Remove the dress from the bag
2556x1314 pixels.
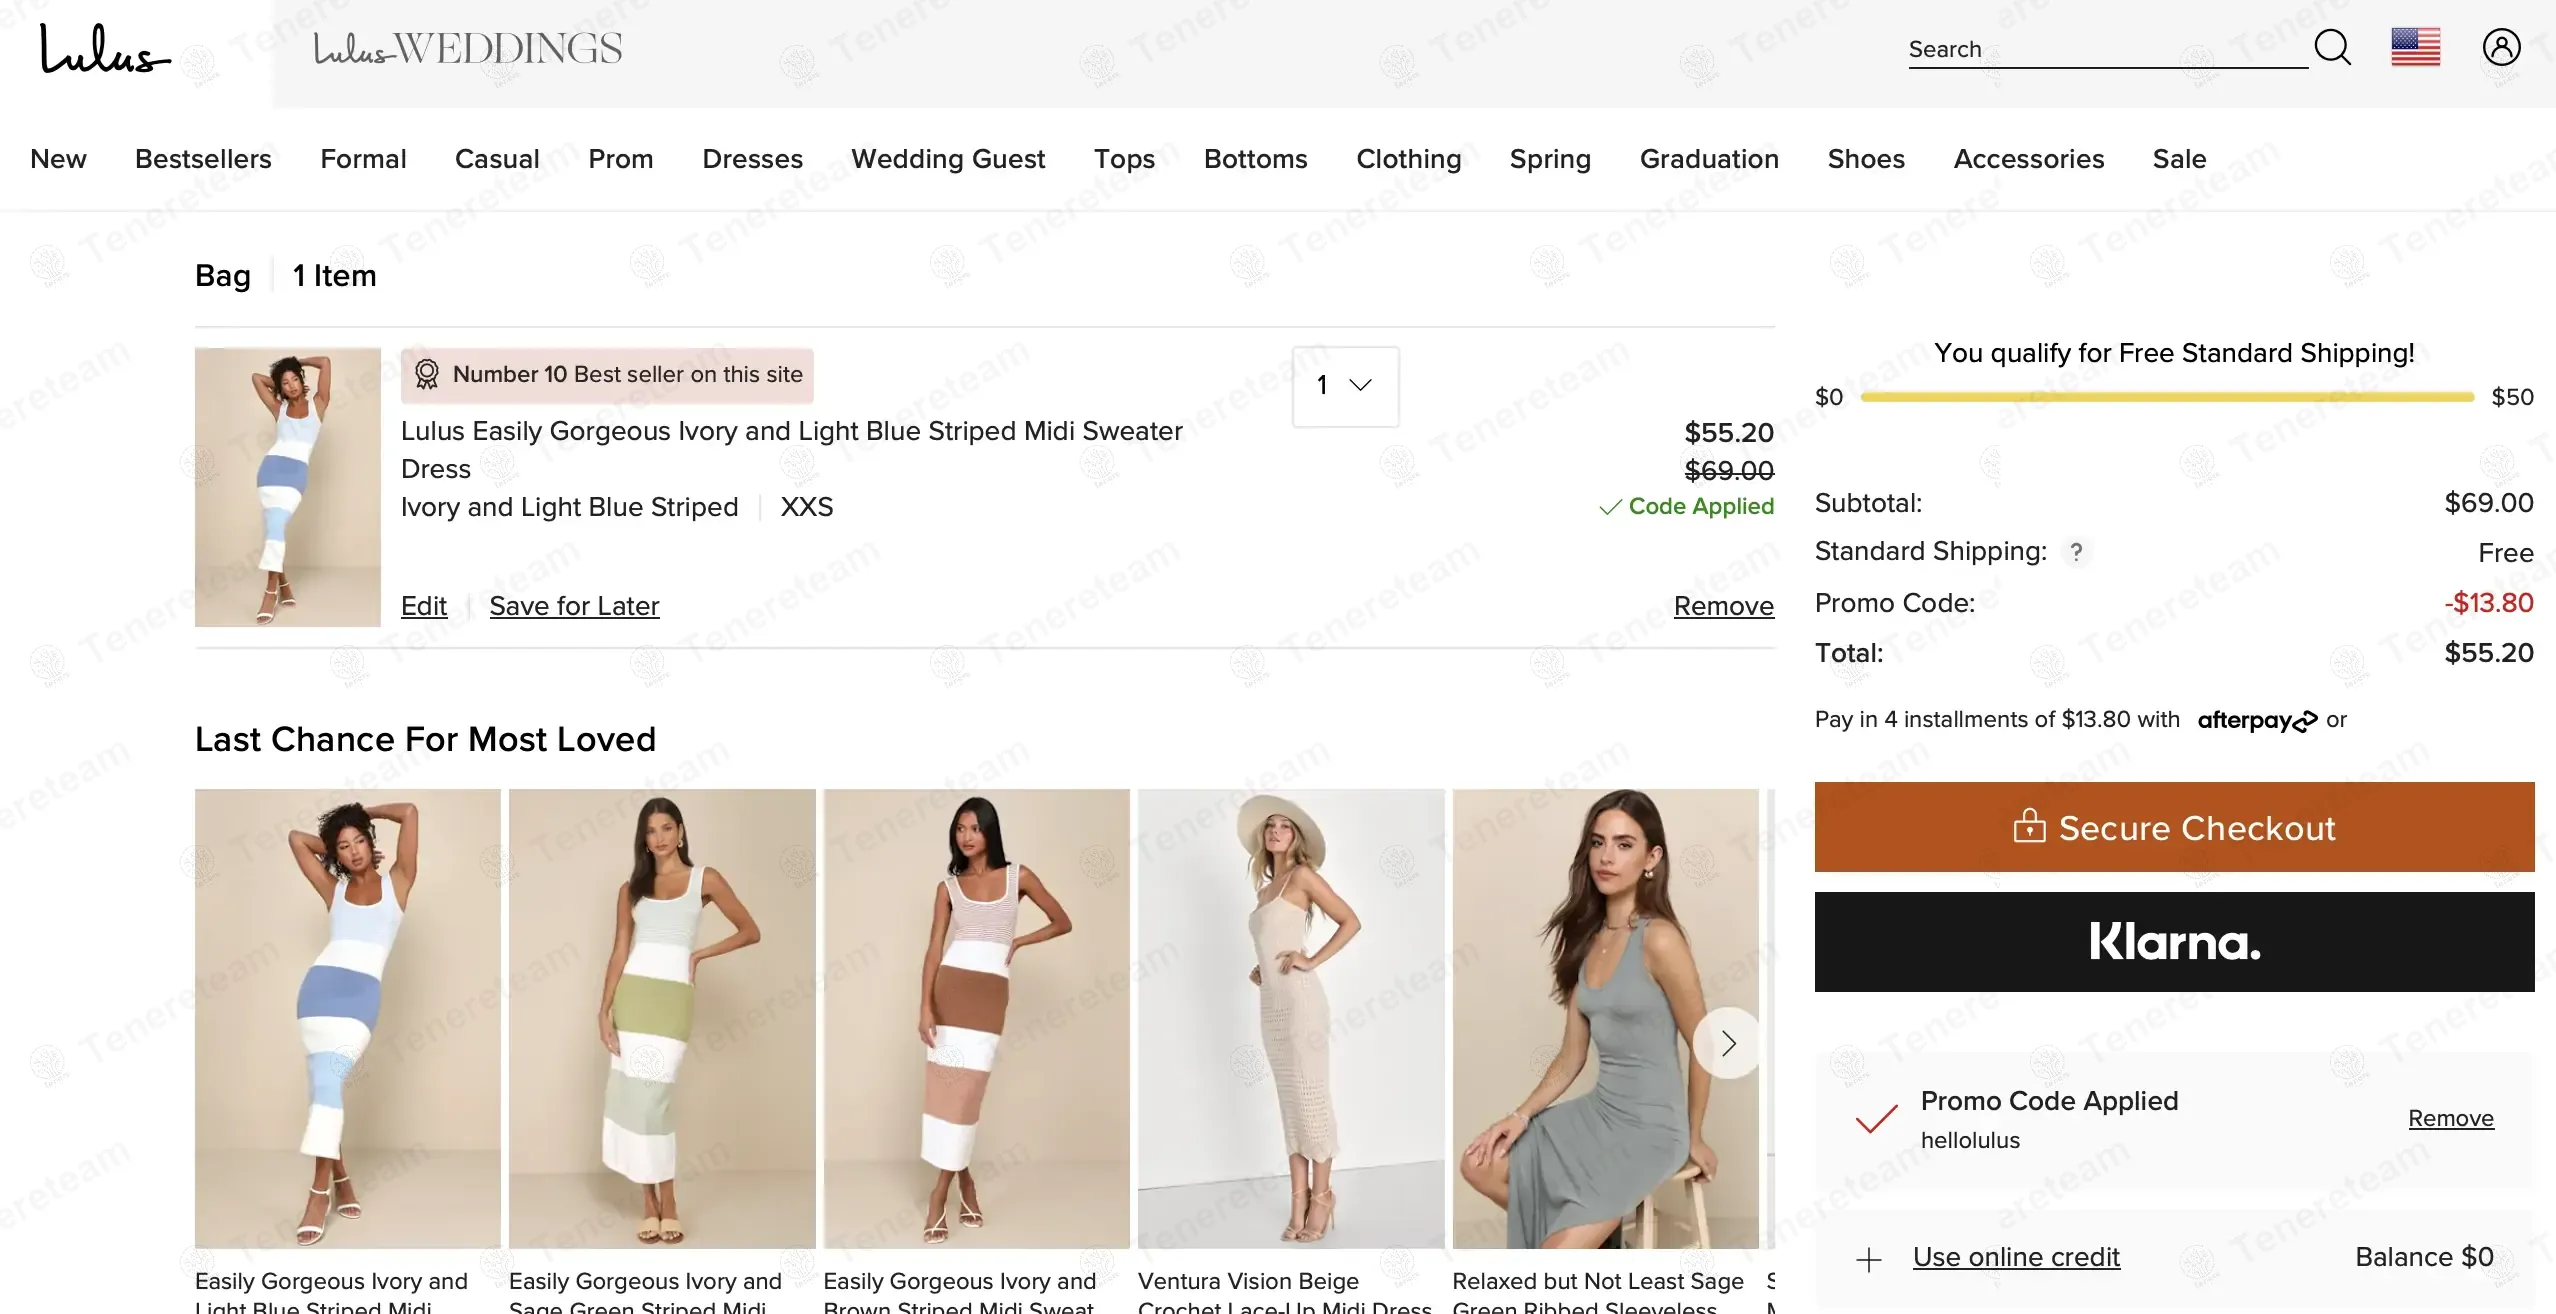point(1723,606)
